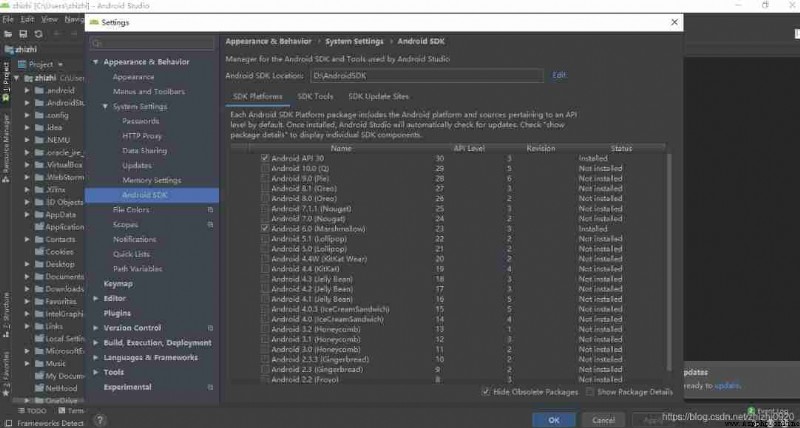
Task: Open the Resource Manager side panel
Action: point(6,148)
